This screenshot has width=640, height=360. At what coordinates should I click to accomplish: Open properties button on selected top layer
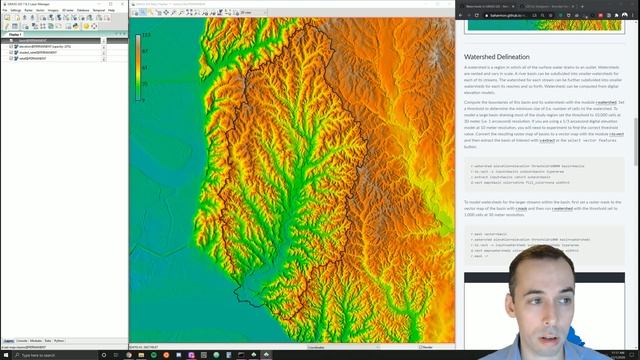pyautogui.click(x=104, y=41)
